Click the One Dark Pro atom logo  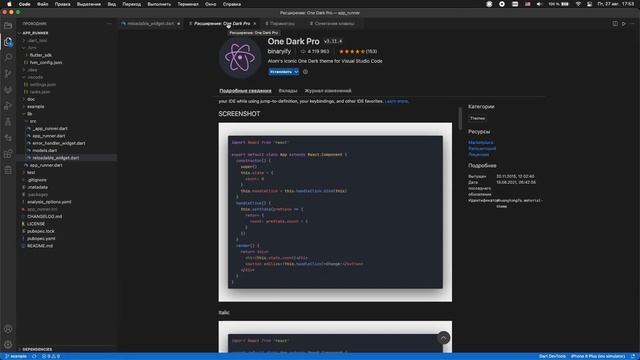[x=240, y=58]
